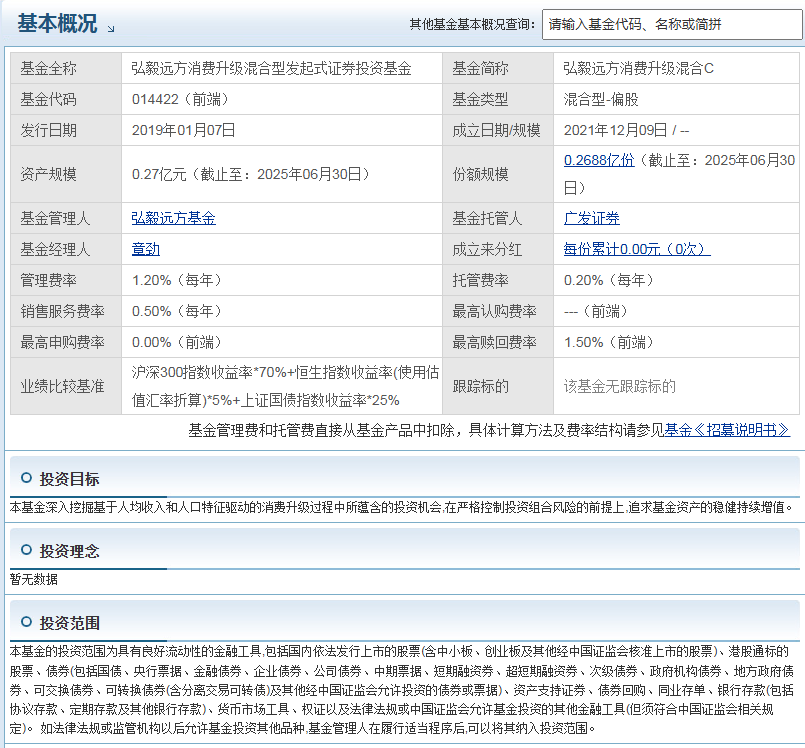805x748 pixels.
Task: Open the 每份累计0.00元（0次） dividend link
Action: pos(637,249)
